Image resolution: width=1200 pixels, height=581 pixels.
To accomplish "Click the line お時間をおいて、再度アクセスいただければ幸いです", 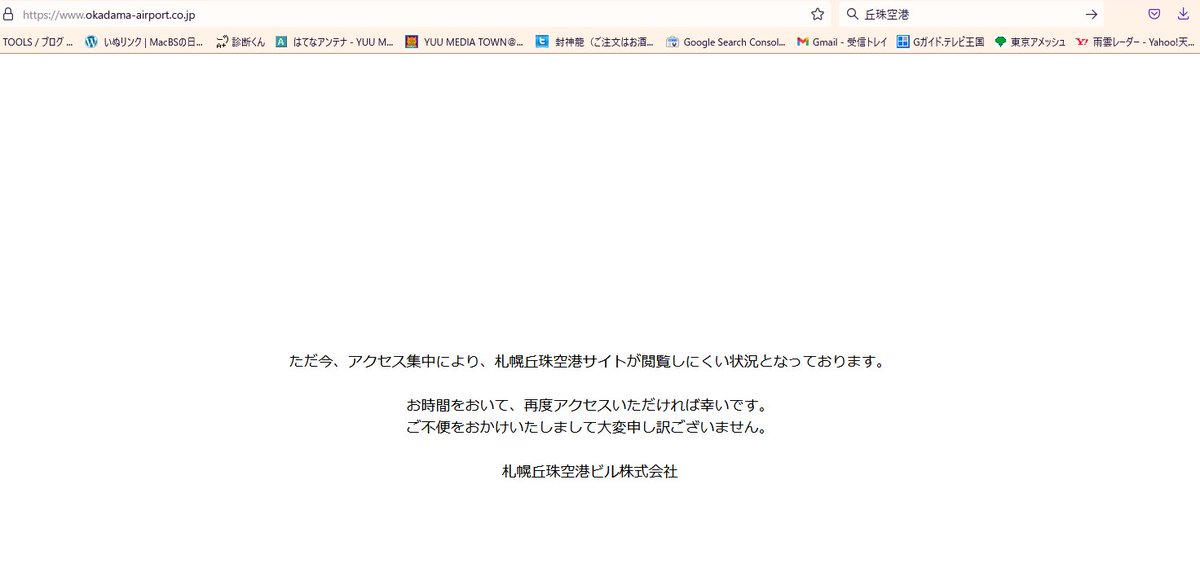I will (589, 405).
